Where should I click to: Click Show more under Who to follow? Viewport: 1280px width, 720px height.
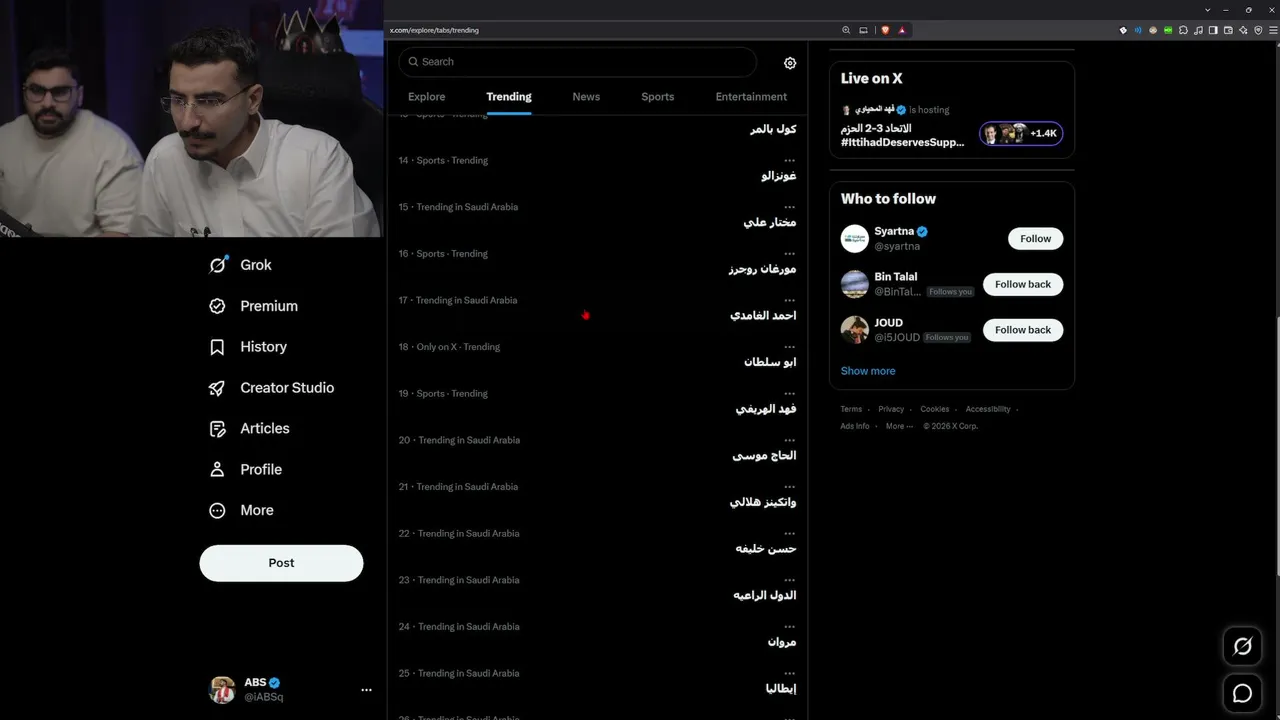[868, 371]
